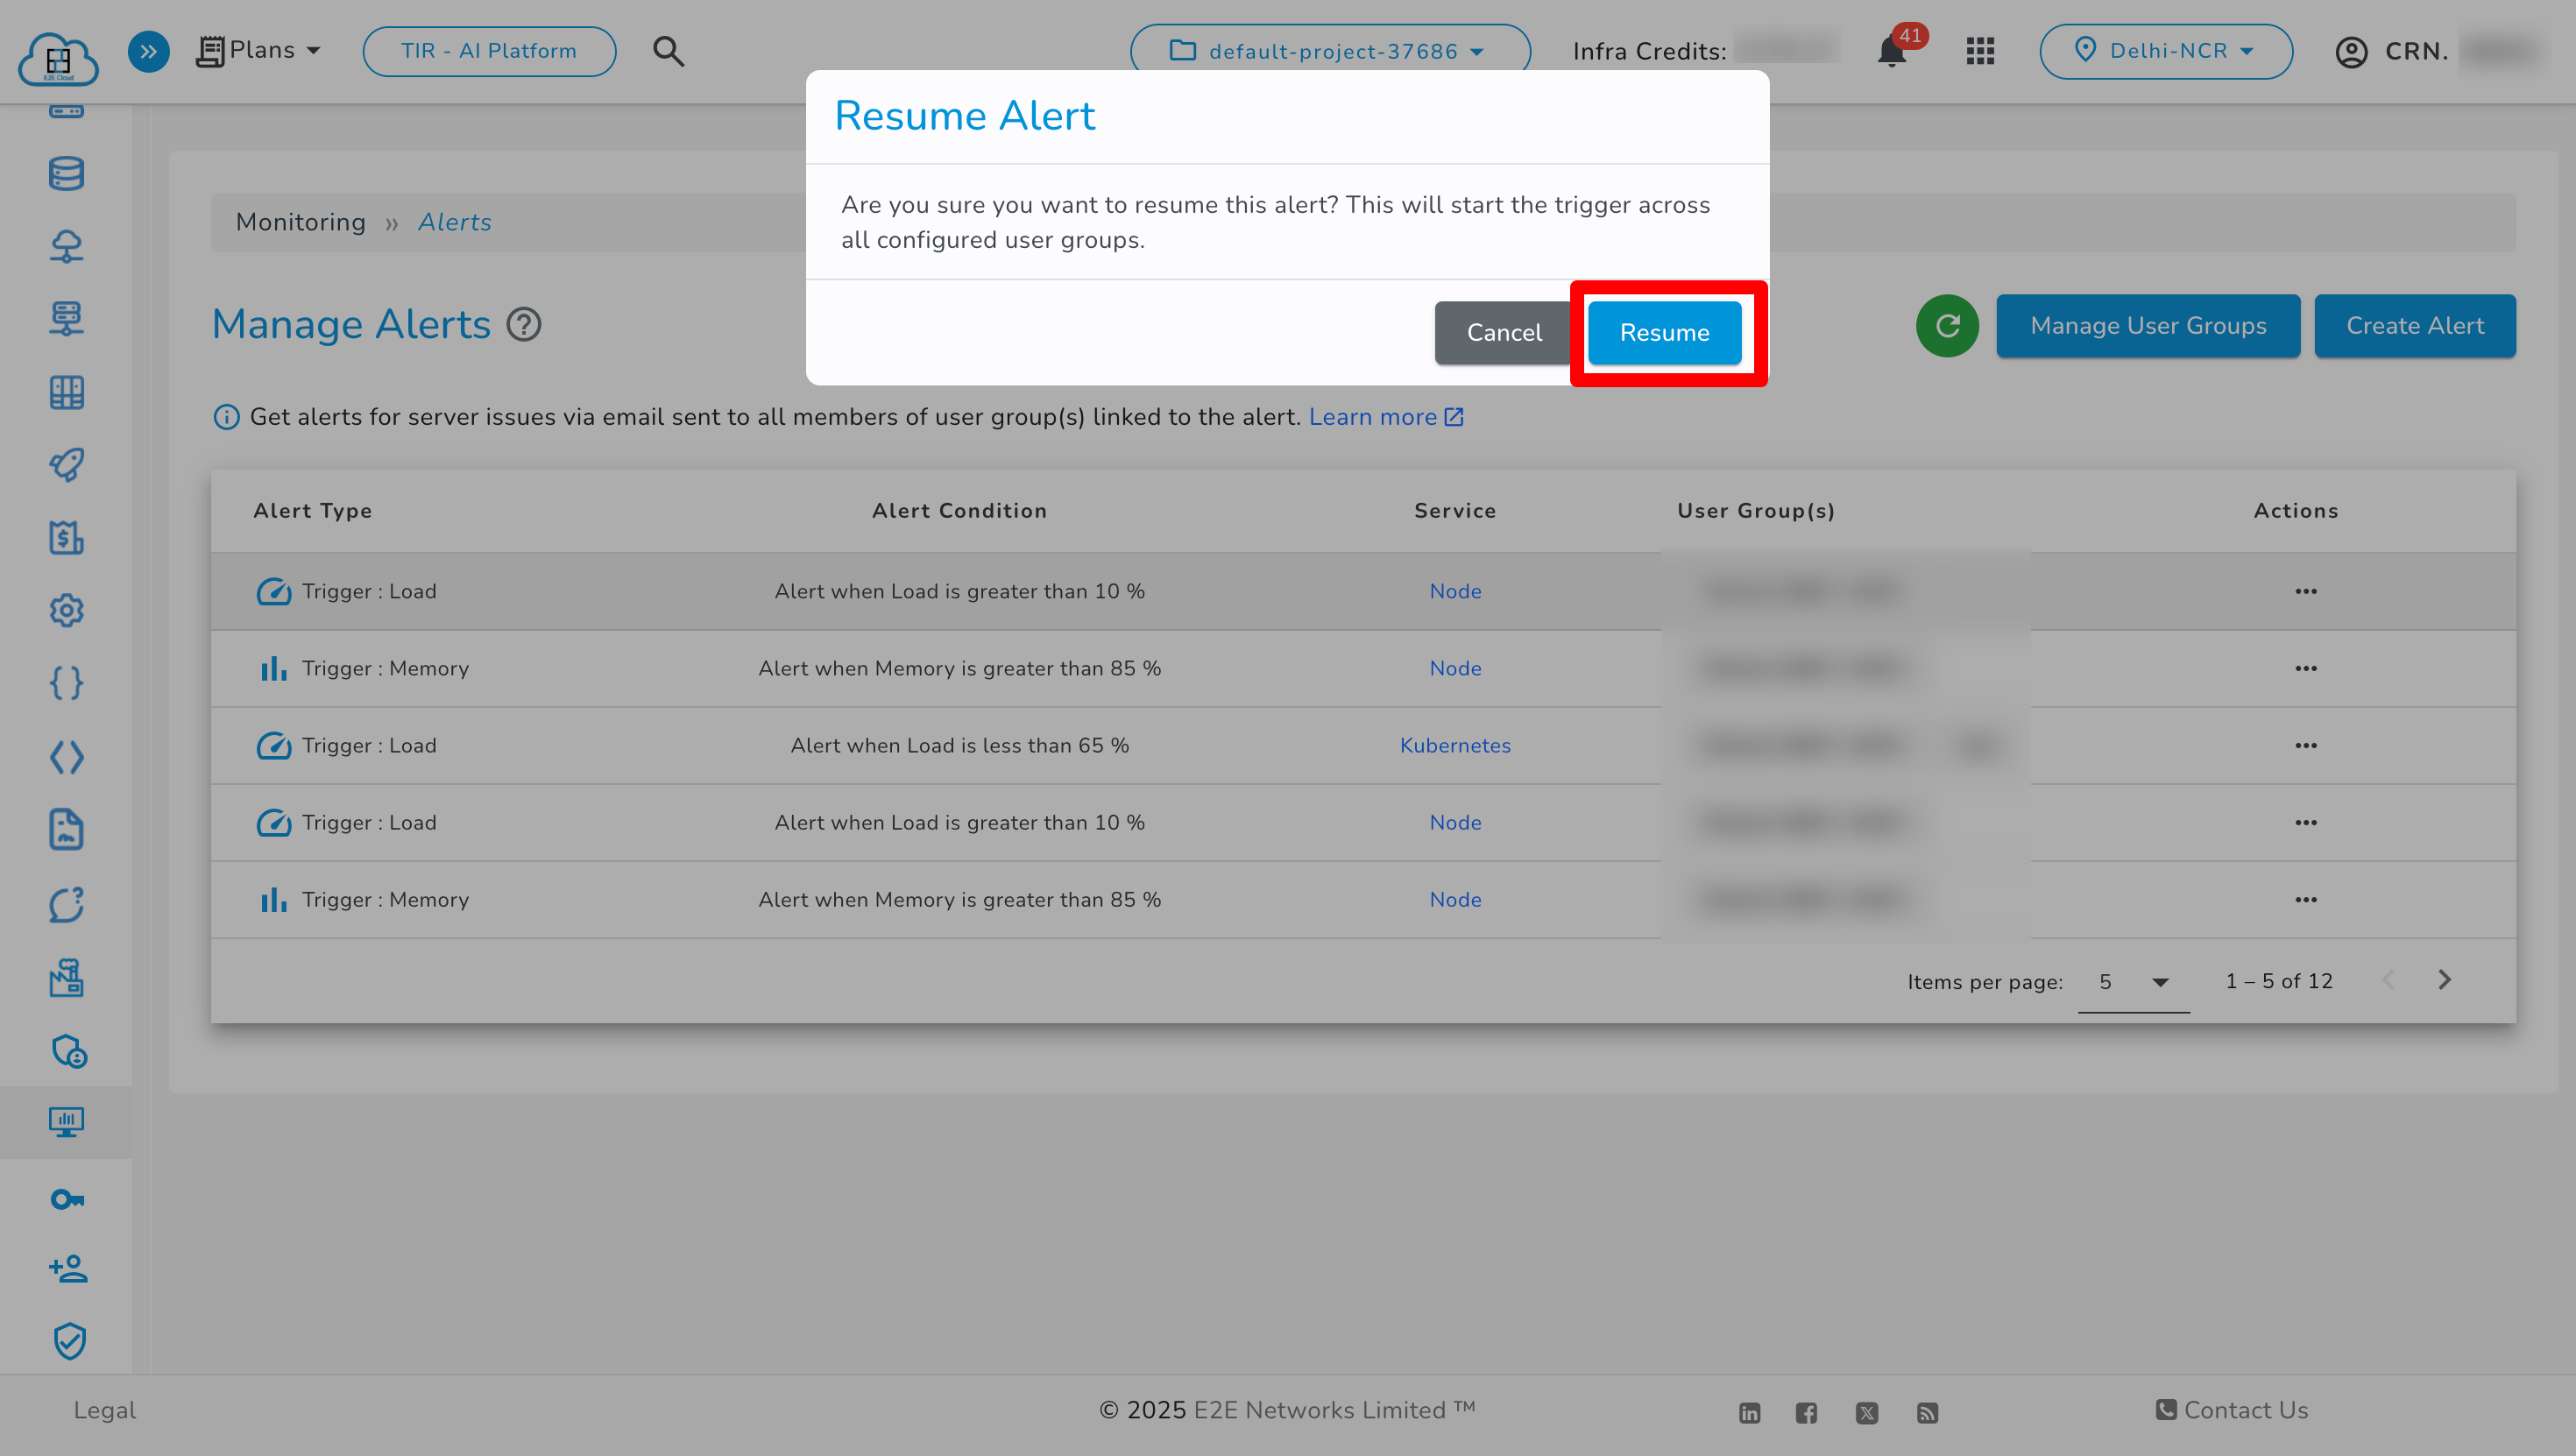
Task: Open the Delhi-NCR region selector
Action: [x=2166, y=51]
